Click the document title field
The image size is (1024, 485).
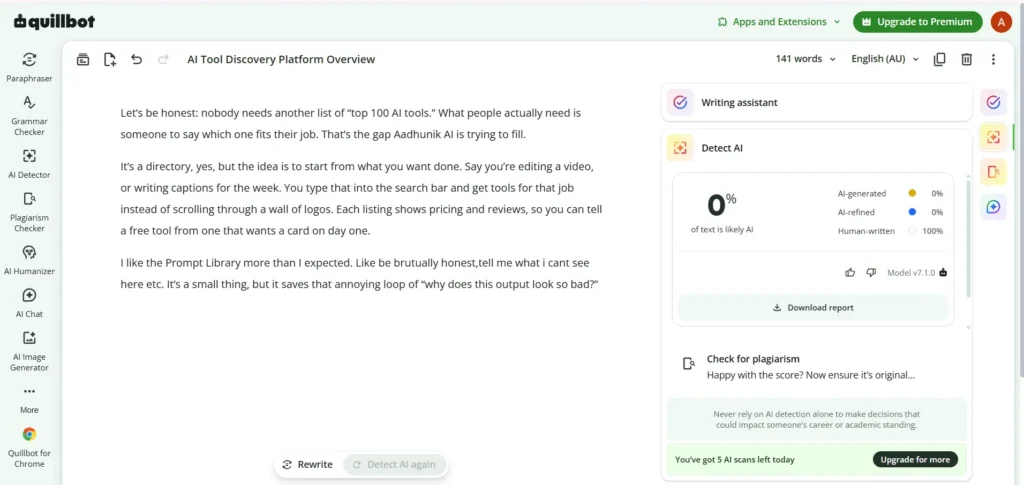click(x=281, y=59)
